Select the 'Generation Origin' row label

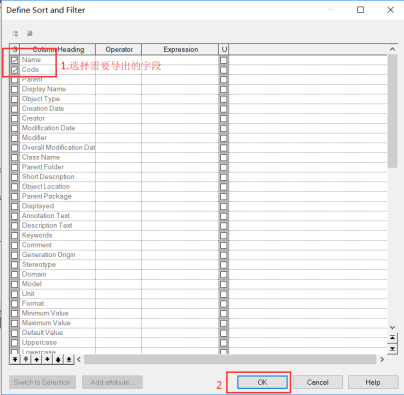(49, 255)
